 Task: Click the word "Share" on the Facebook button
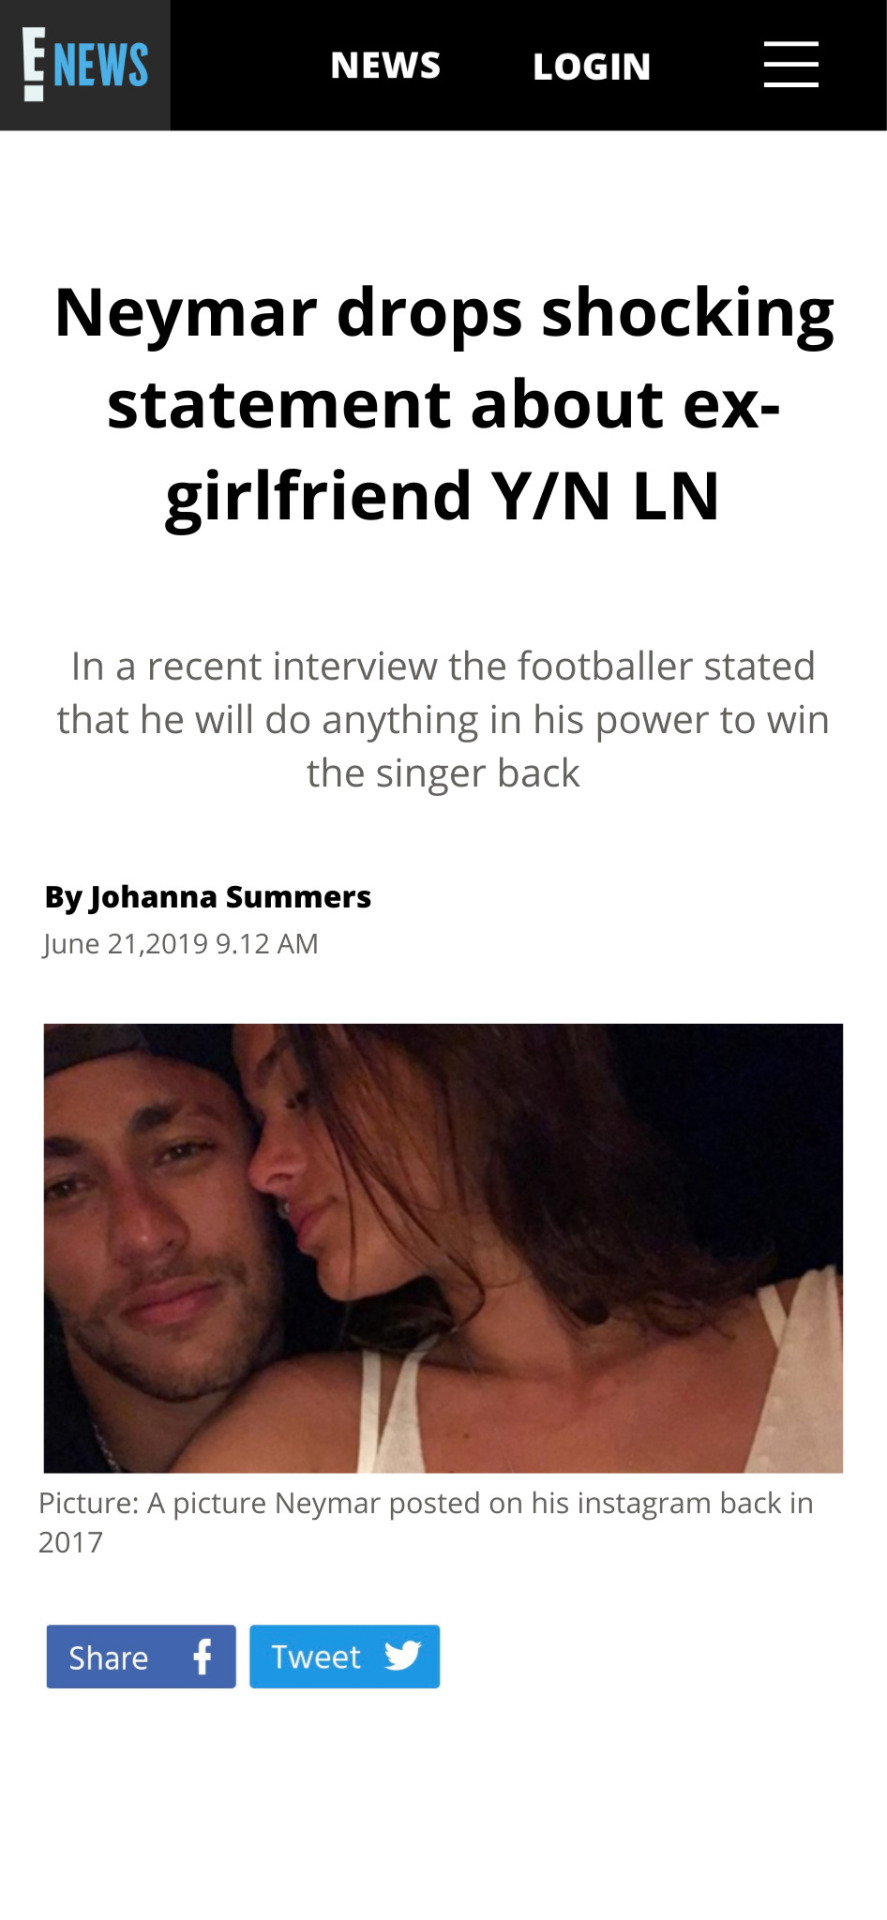click(x=108, y=1658)
